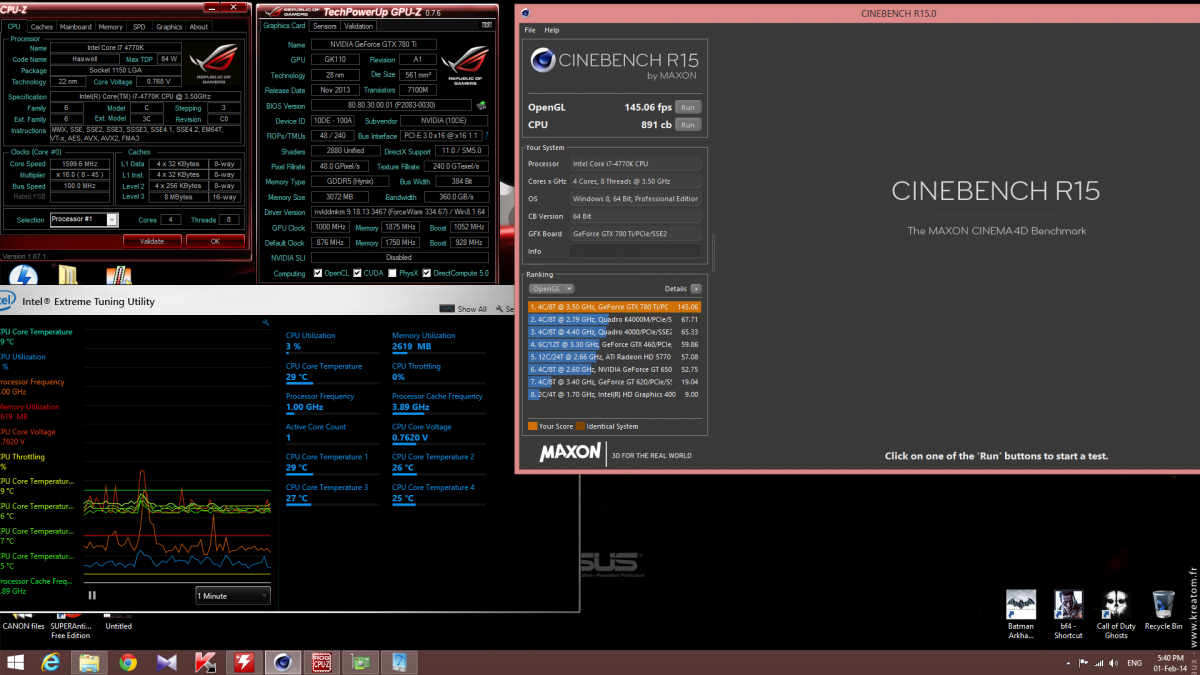Open File Explorer from the taskbar

pos(89,661)
